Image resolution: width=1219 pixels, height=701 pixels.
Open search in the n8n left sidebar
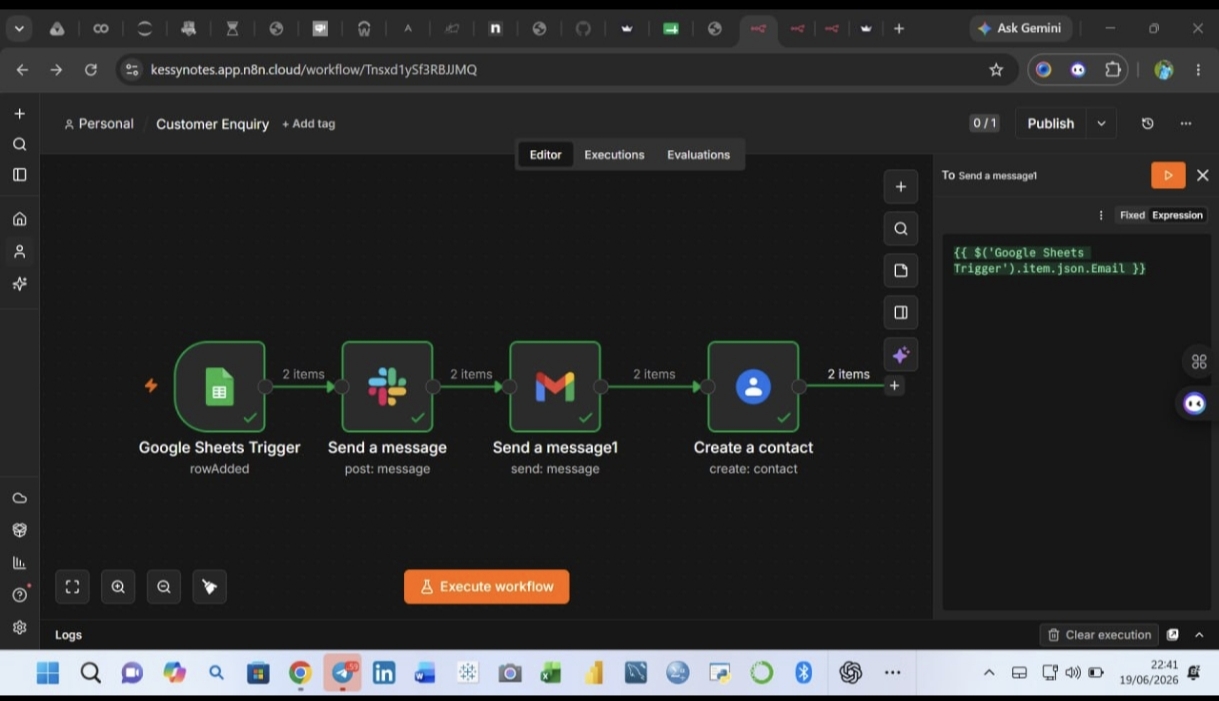[x=19, y=144]
